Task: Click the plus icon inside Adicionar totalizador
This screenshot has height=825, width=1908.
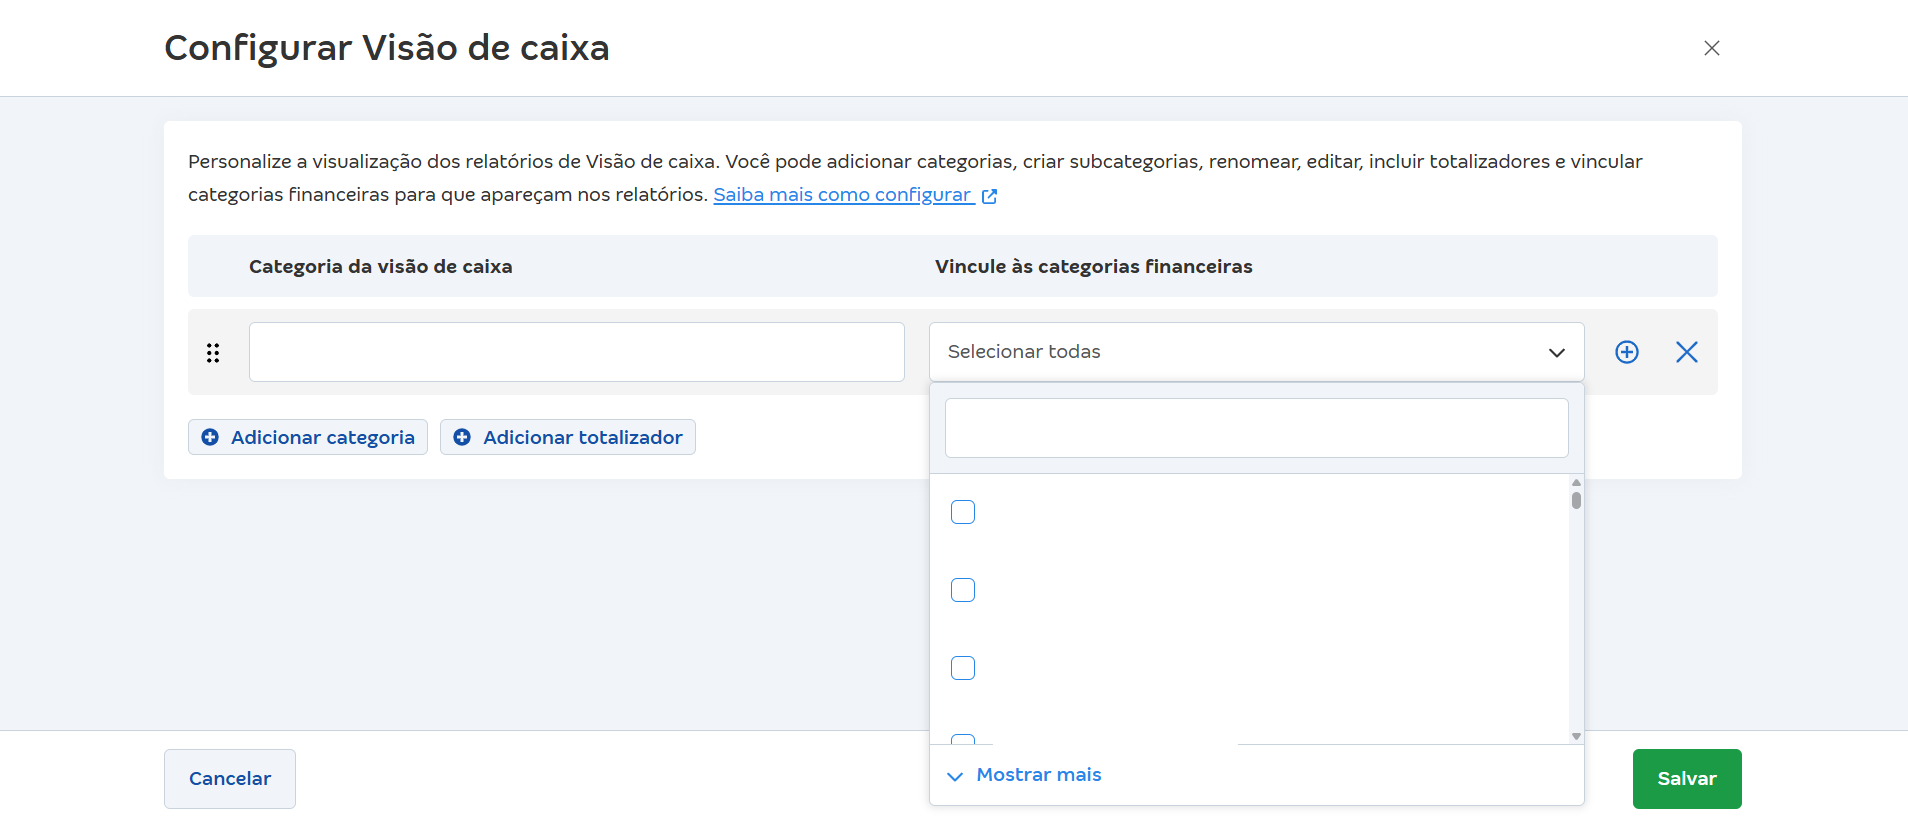Action: click(462, 437)
